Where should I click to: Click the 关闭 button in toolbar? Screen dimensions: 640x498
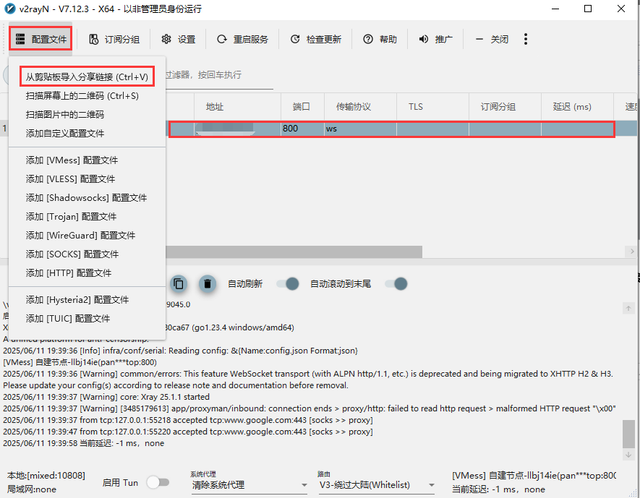coord(491,40)
